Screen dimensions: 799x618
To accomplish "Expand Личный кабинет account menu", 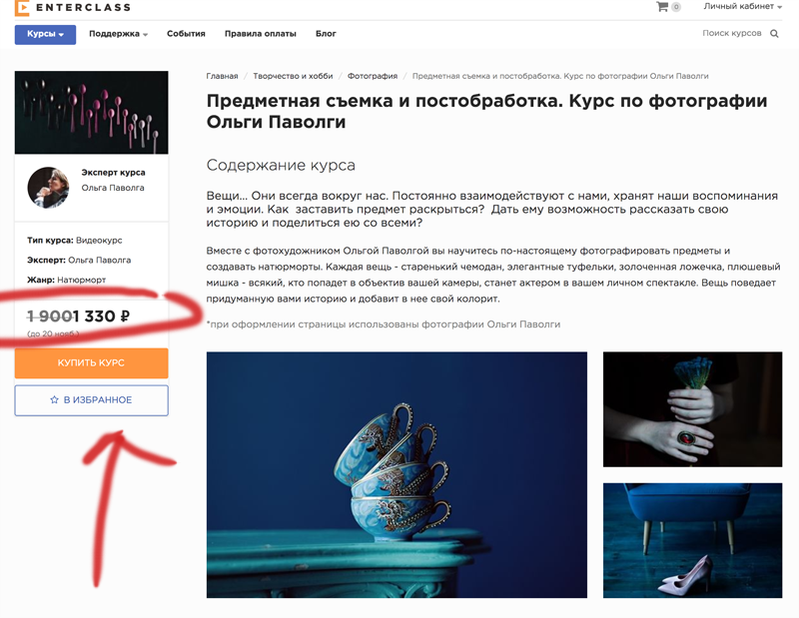I will pos(742,7).
